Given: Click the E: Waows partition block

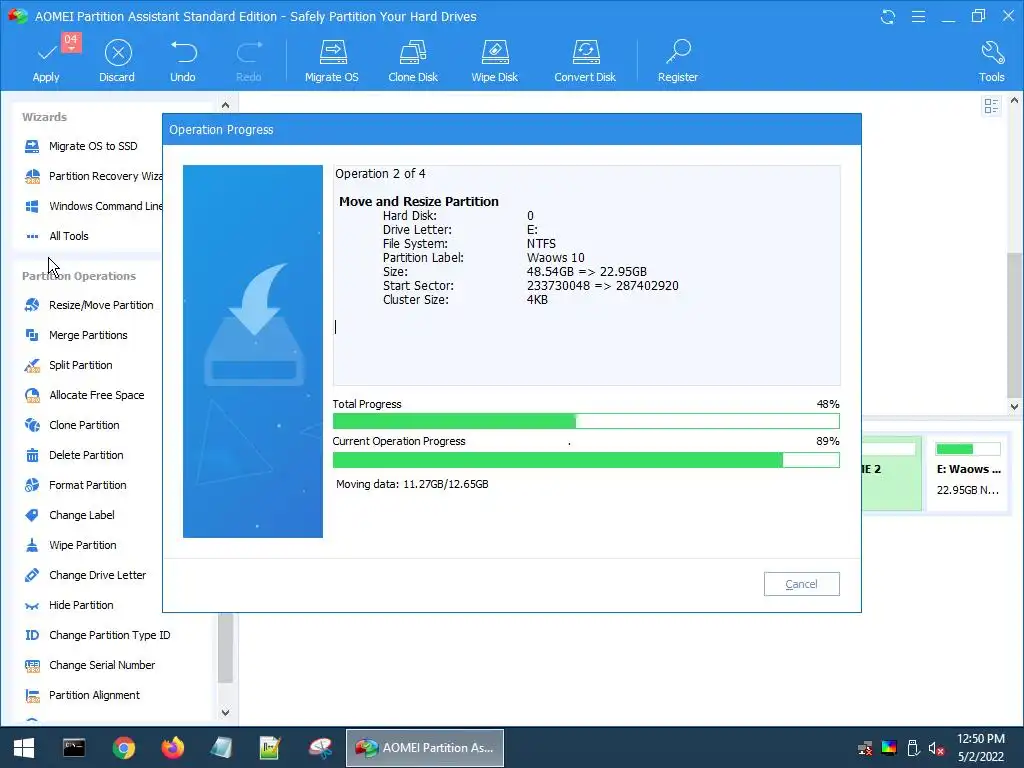Looking at the screenshot, I should click(x=968, y=473).
